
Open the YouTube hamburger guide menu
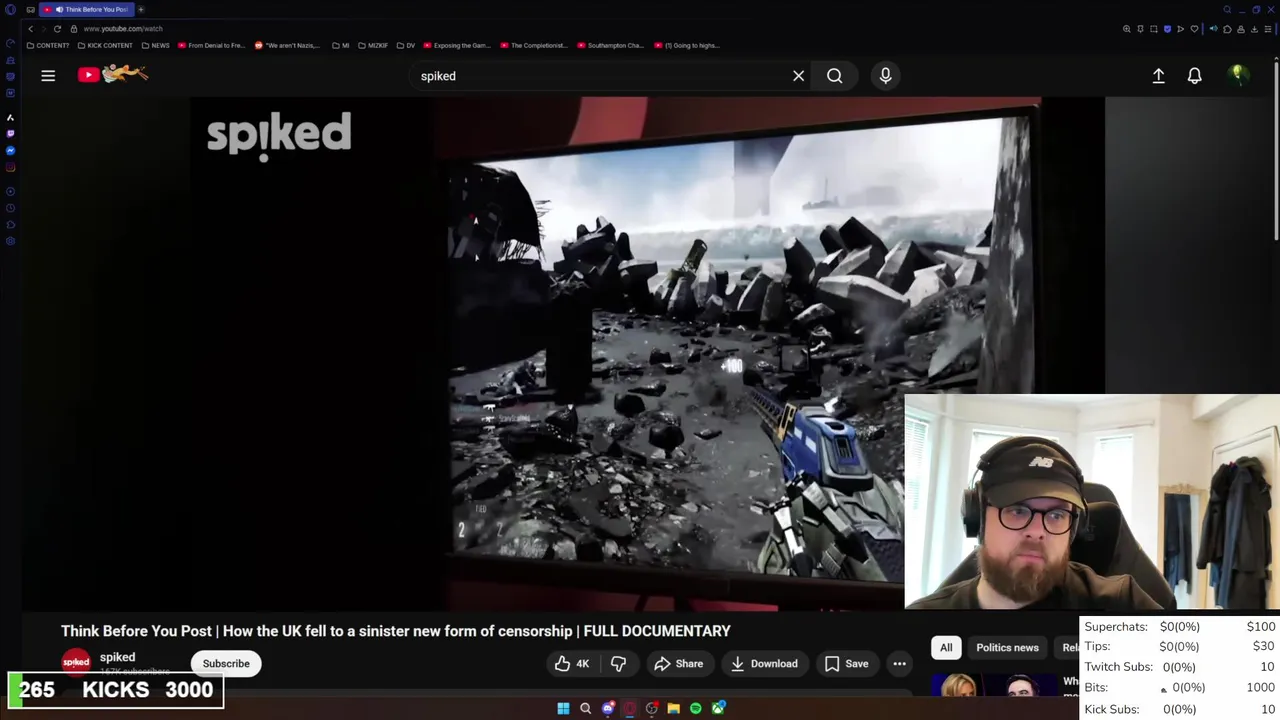48,75
